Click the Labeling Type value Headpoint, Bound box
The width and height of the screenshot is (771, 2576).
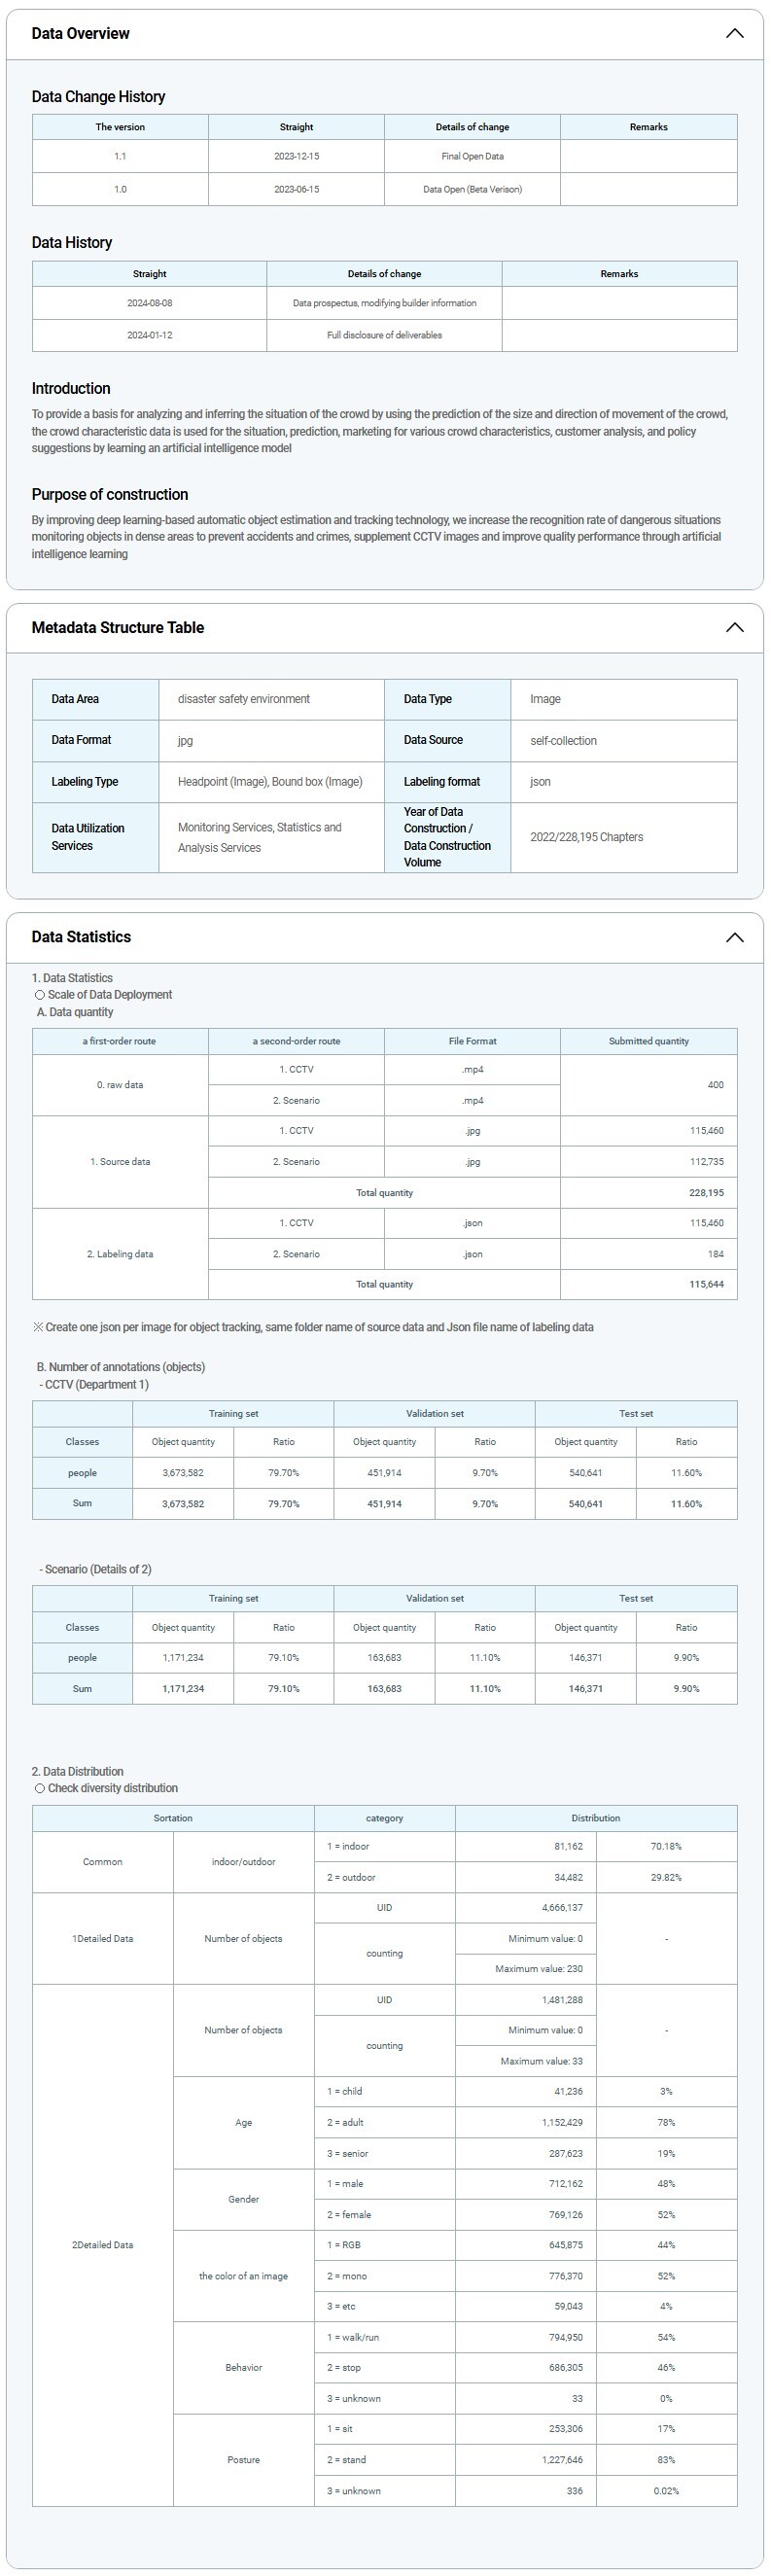point(270,782)
